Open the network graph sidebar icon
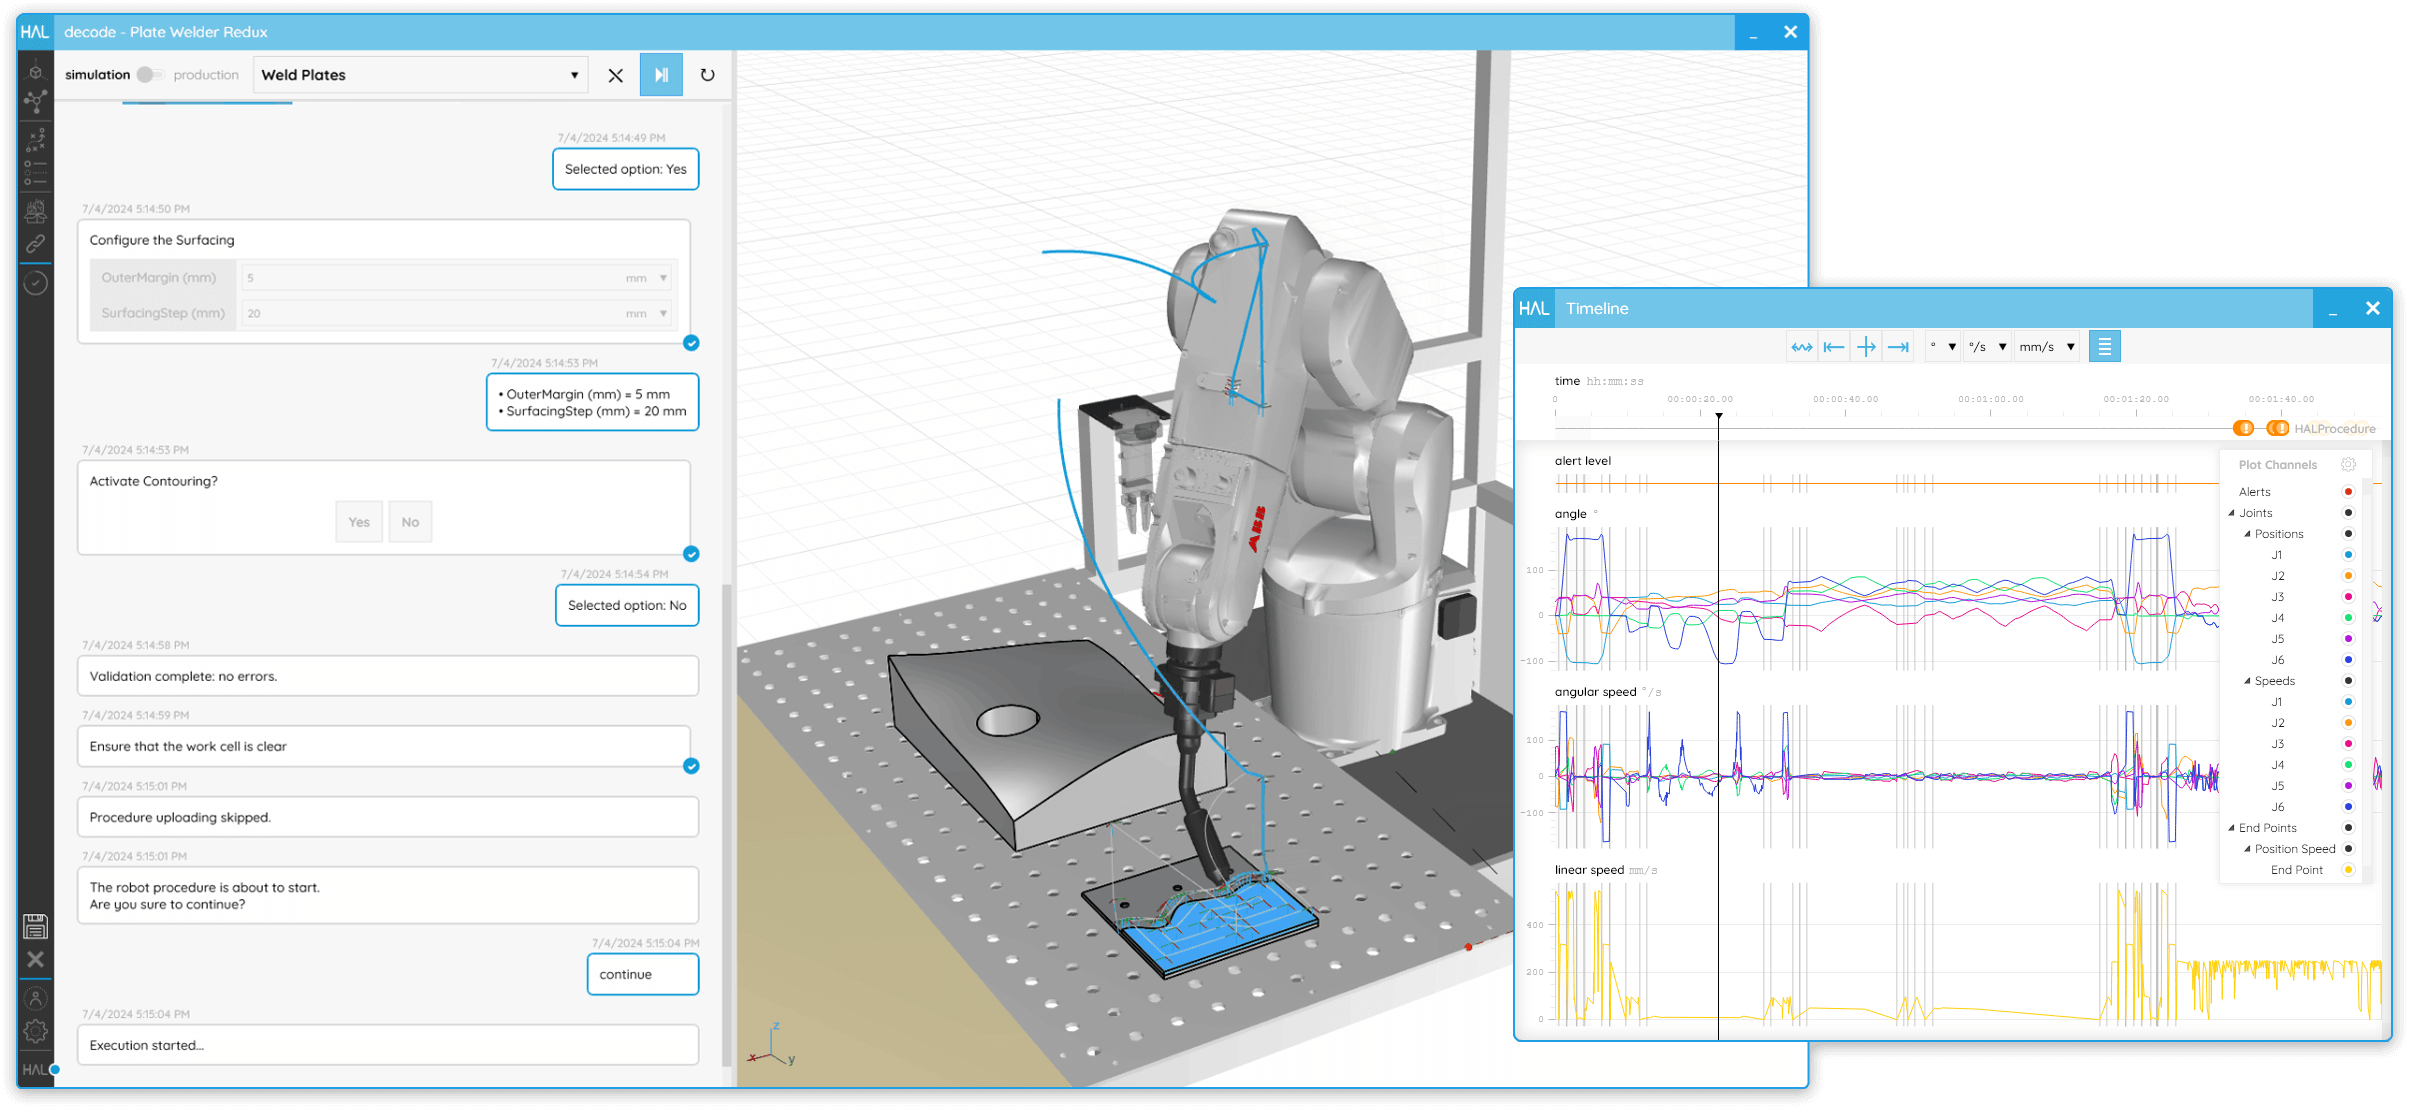This screenshot has height=1108, width=2409. 36,101
